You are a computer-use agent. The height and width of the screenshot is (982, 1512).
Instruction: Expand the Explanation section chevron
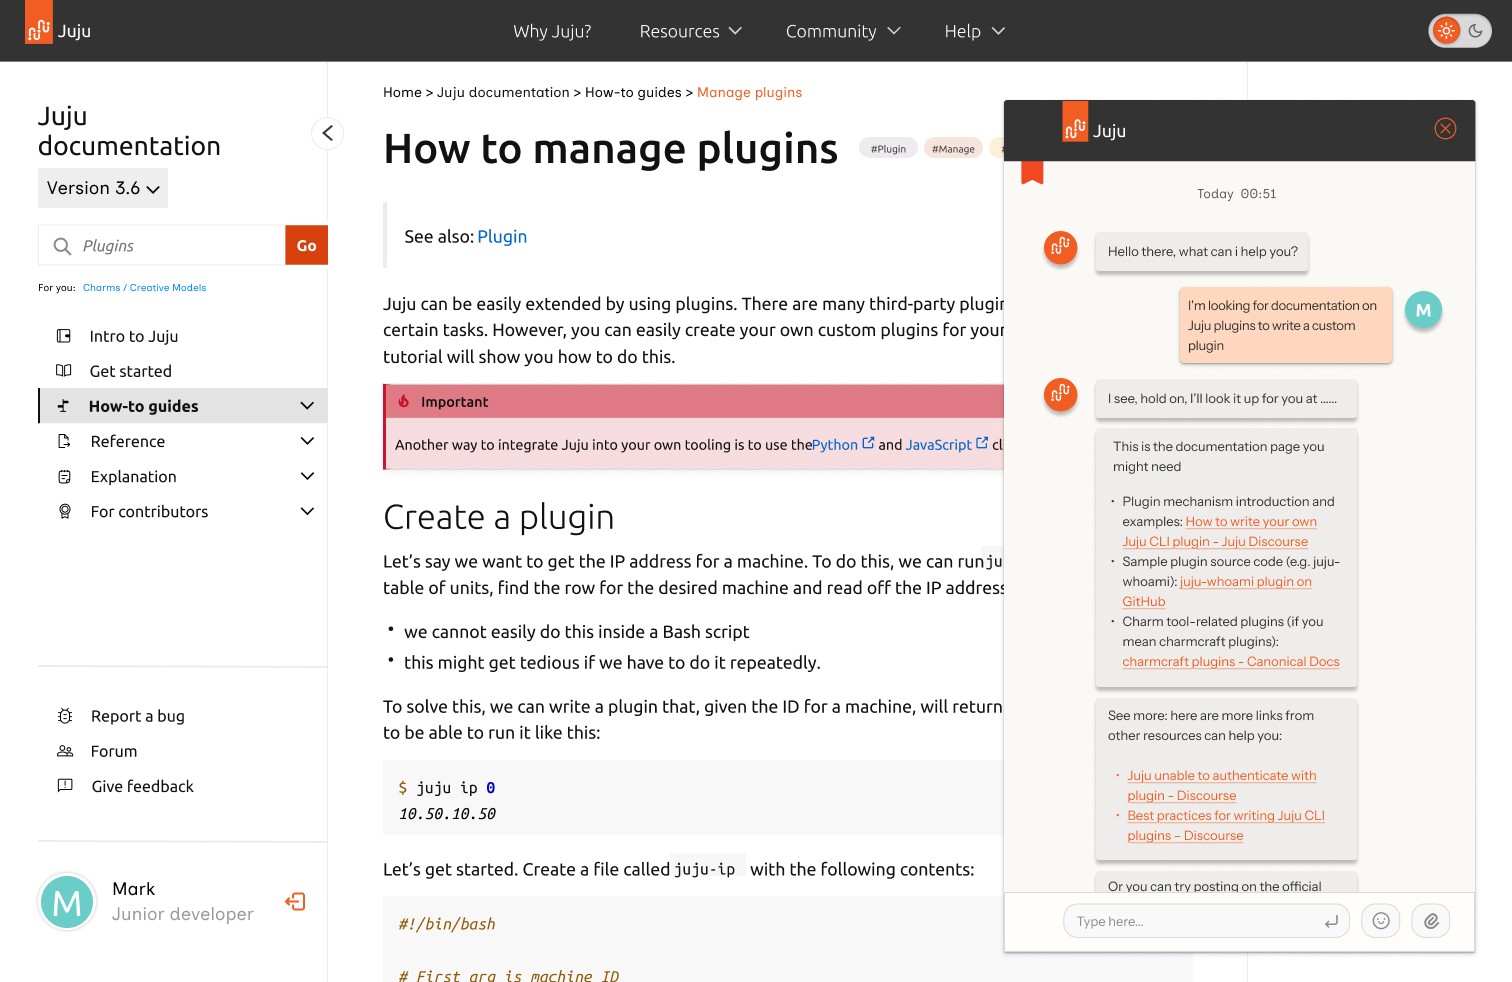click(x=307, y=477)
